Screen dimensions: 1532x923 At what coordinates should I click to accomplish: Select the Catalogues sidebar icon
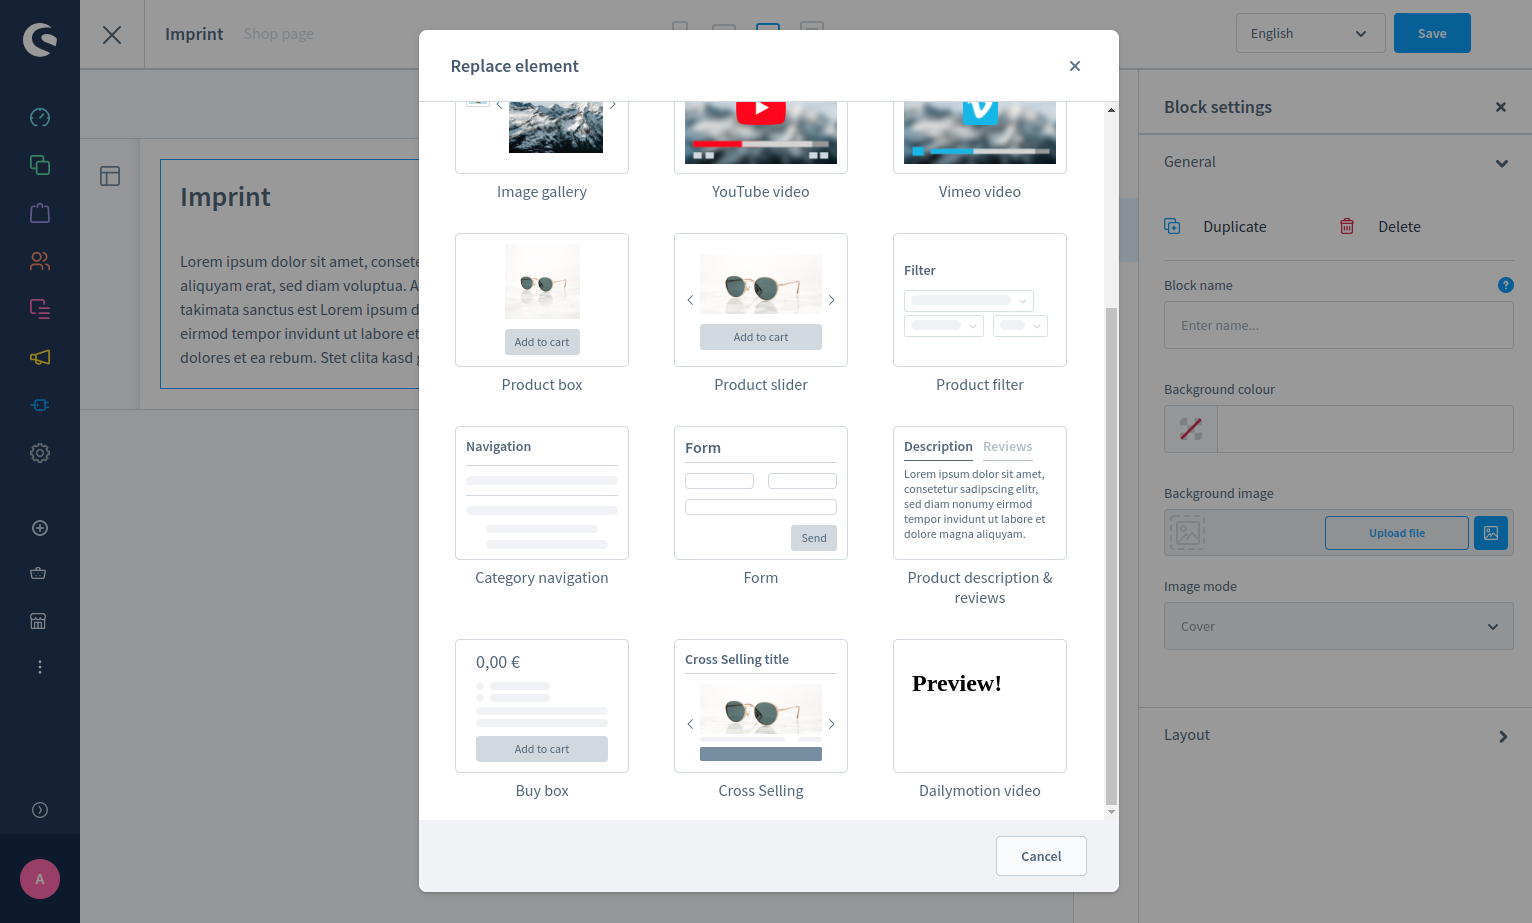click(x=40, y=164)
